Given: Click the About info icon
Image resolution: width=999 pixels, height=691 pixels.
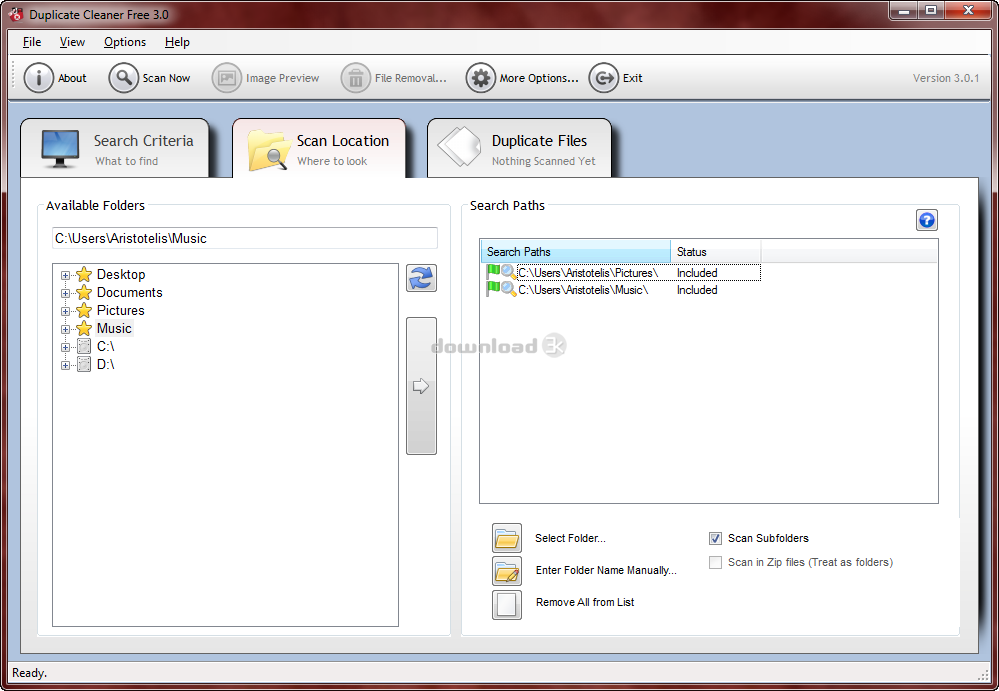Looking at the screenshot, I should [x=38, y=78].
